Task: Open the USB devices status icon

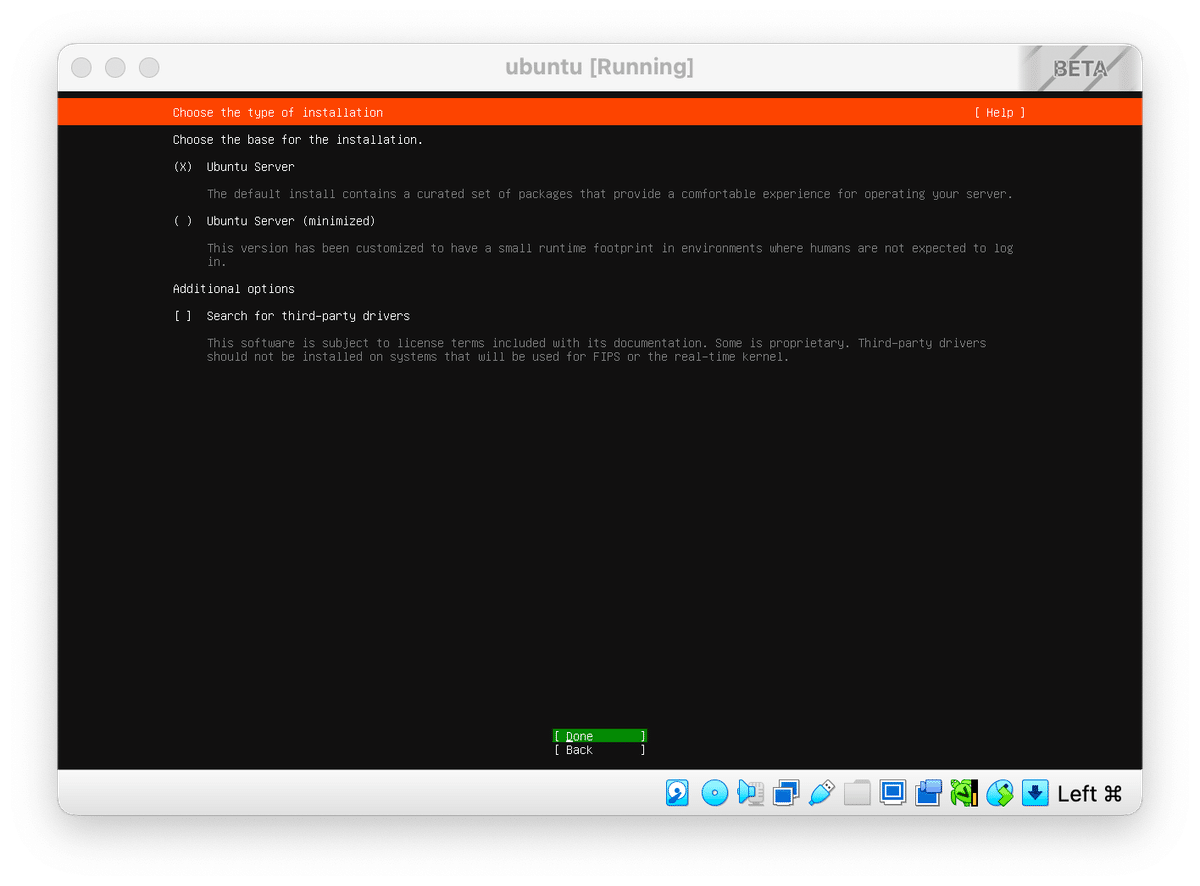Action: [x=821, y=793]
